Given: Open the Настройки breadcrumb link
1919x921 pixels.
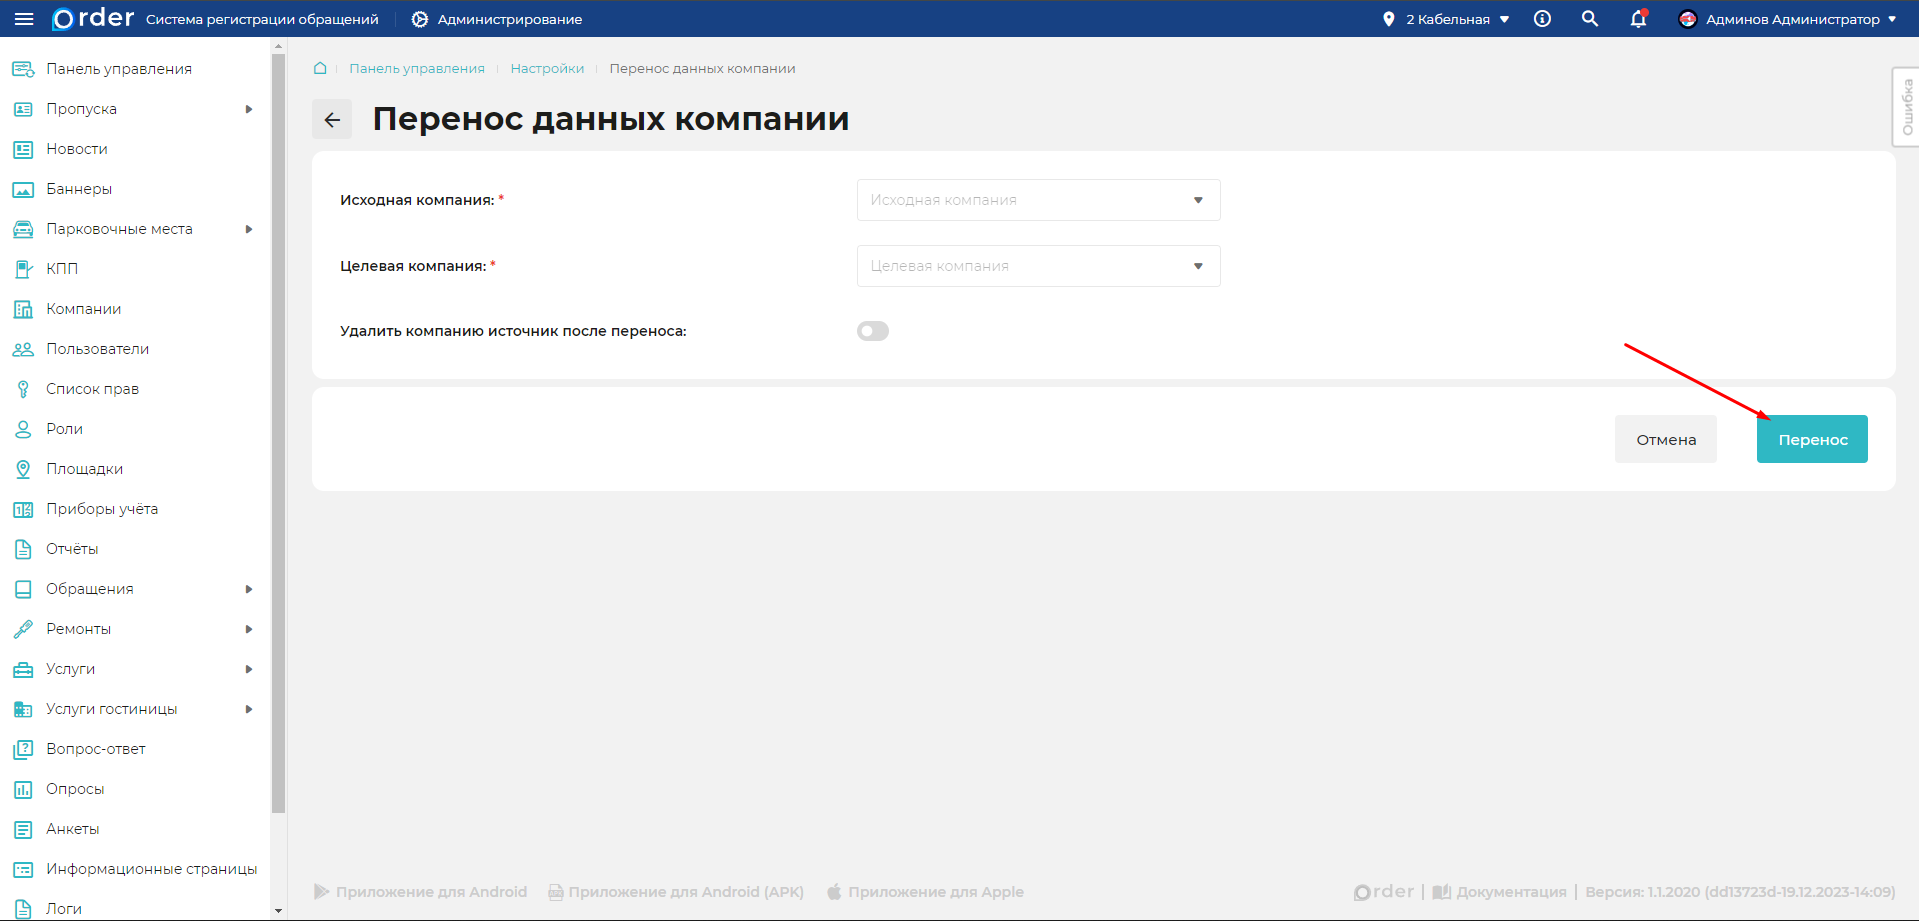Looking at the screenshot, I should (547, 68).
